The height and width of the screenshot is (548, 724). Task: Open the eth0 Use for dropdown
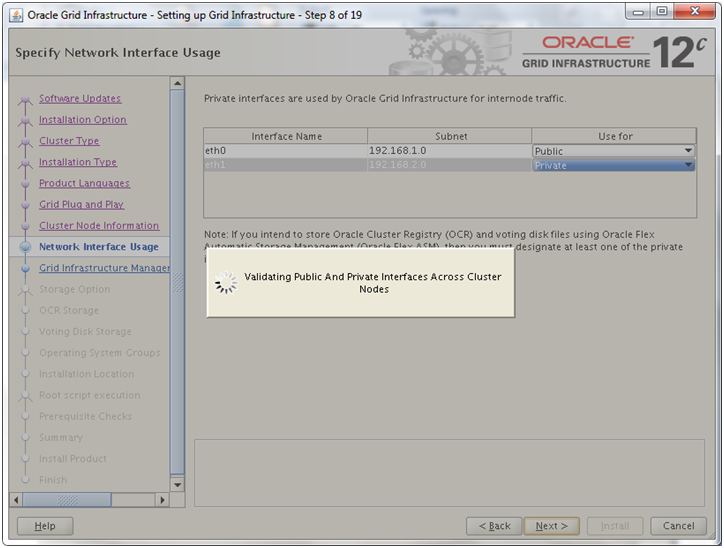click(x=614, y=151)
